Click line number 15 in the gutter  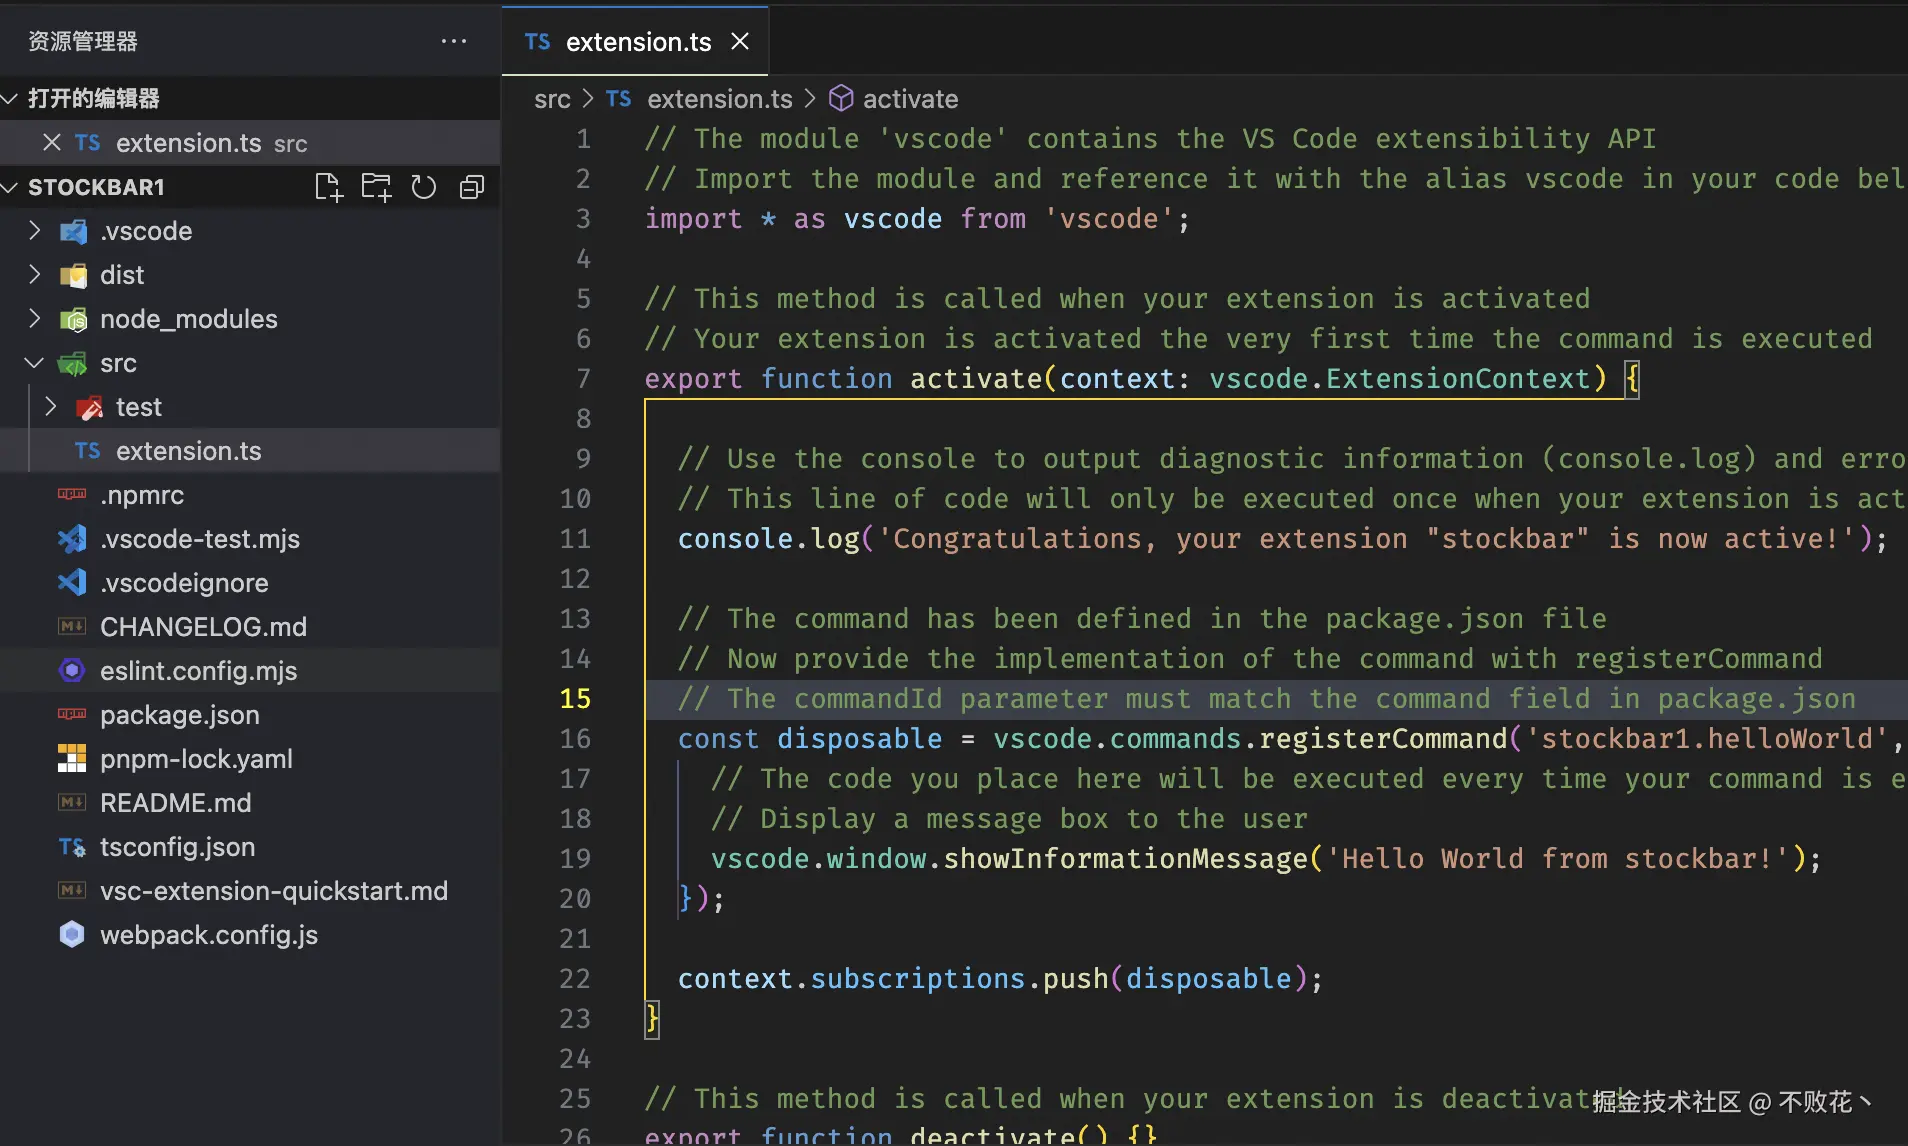(575, 699)
